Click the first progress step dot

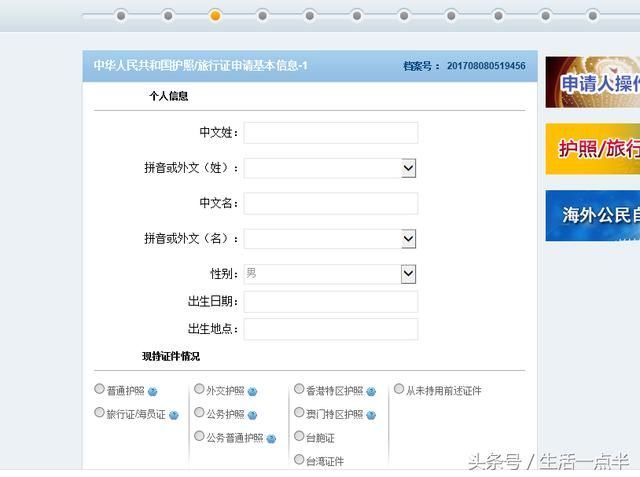tap(121, 16)
